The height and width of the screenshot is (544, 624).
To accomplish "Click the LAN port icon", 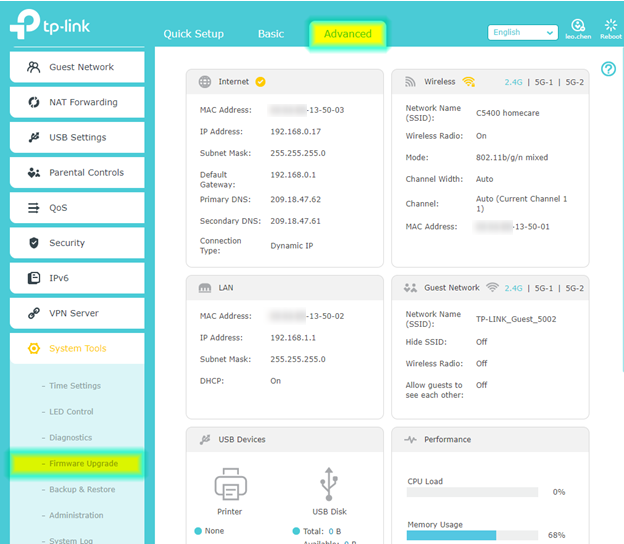I will pos(205,288).
